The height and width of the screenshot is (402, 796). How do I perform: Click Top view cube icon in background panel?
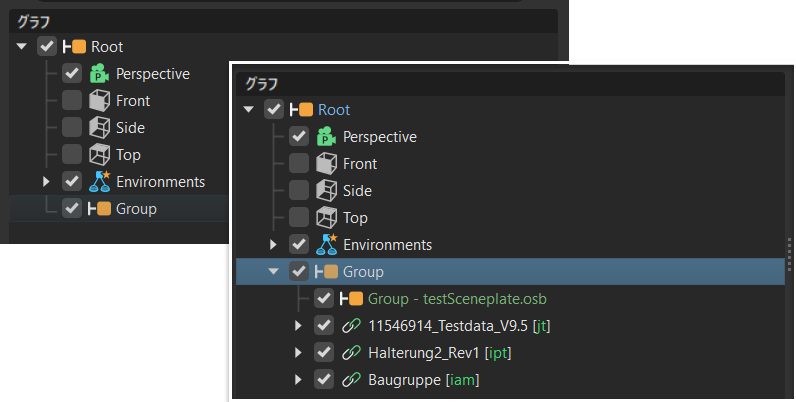[x=99, y=155]
